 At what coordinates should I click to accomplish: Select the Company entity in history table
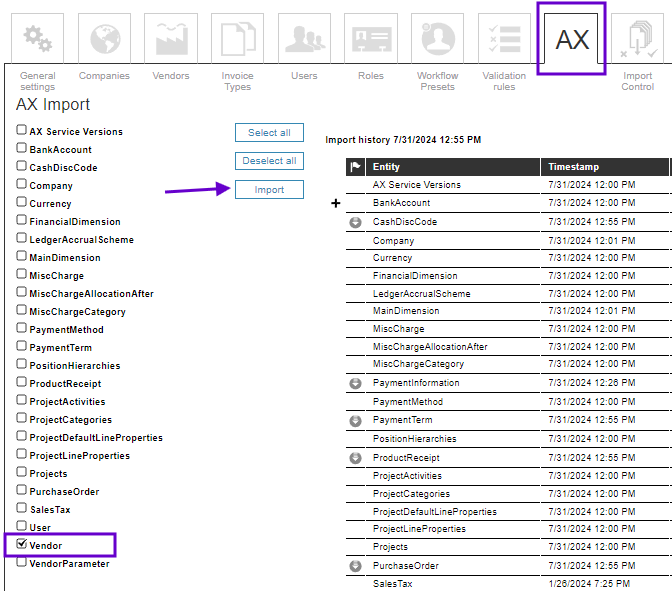pyautogui.click(x=393, y=241)
